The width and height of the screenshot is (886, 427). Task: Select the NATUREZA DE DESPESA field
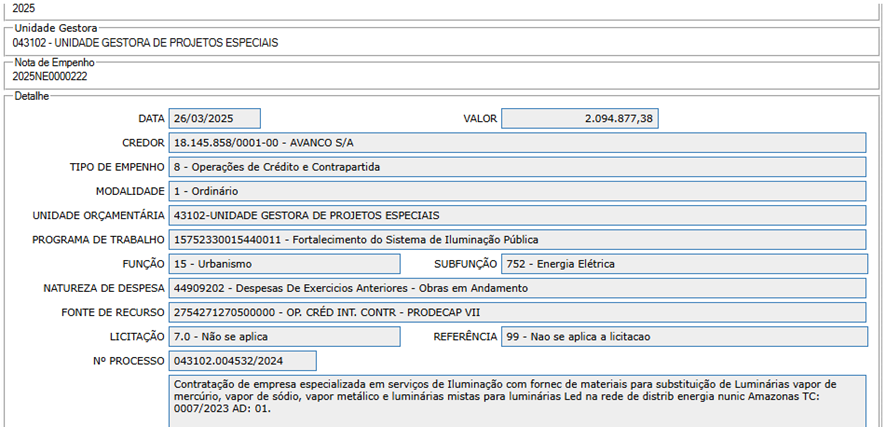pos(517,288)
